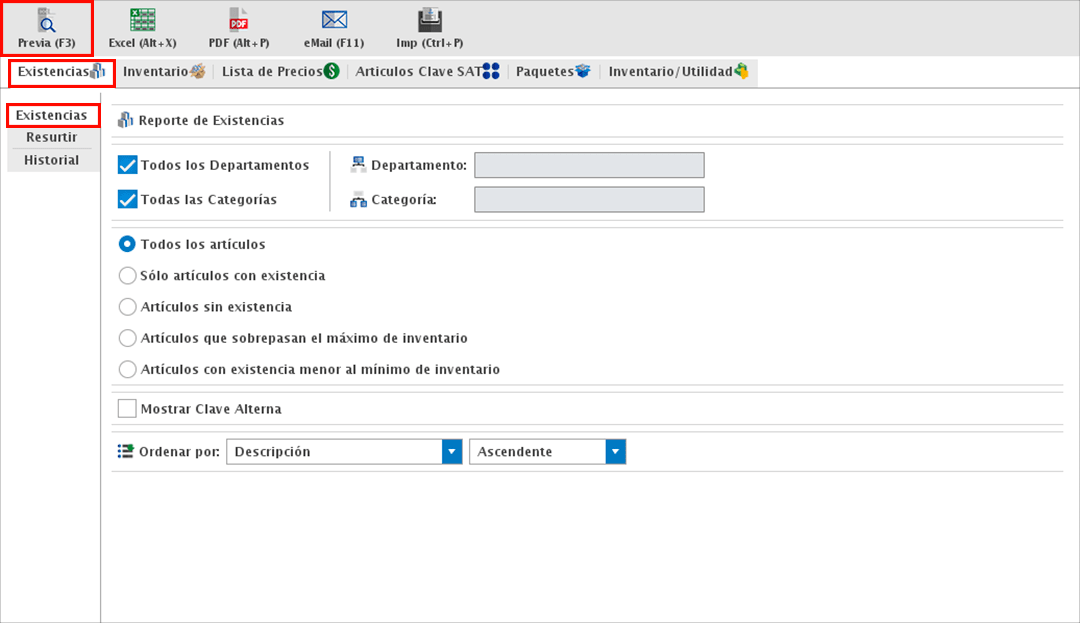Click the Departamento selector icon

(357, 164)
